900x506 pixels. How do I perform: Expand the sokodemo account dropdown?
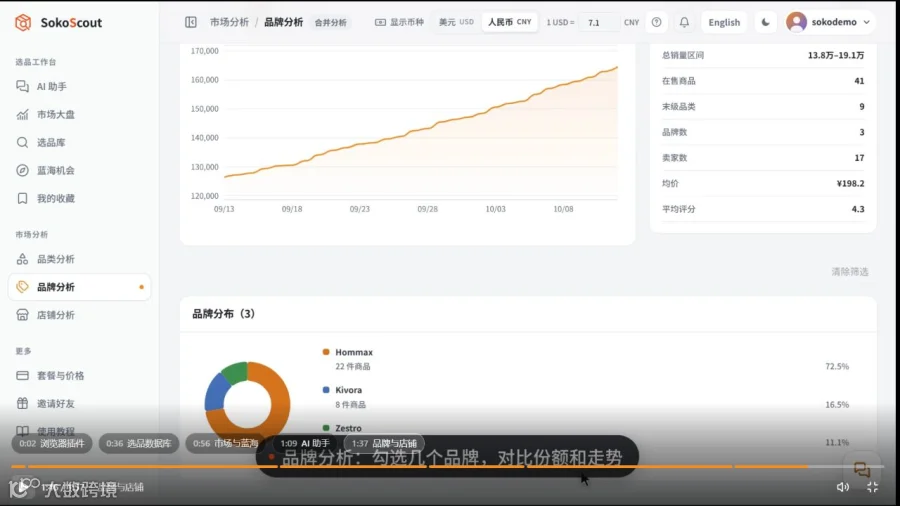(x=866, y=22)
